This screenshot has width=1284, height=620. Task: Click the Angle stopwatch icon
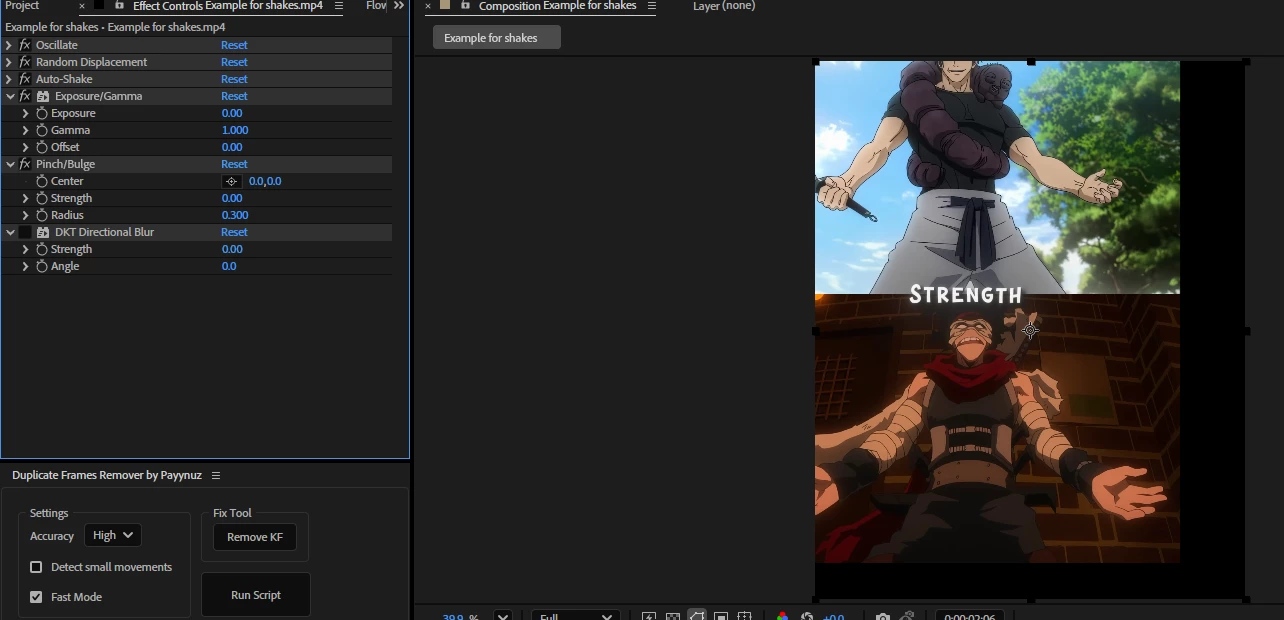pyautogui.click(x=42, y=266)
